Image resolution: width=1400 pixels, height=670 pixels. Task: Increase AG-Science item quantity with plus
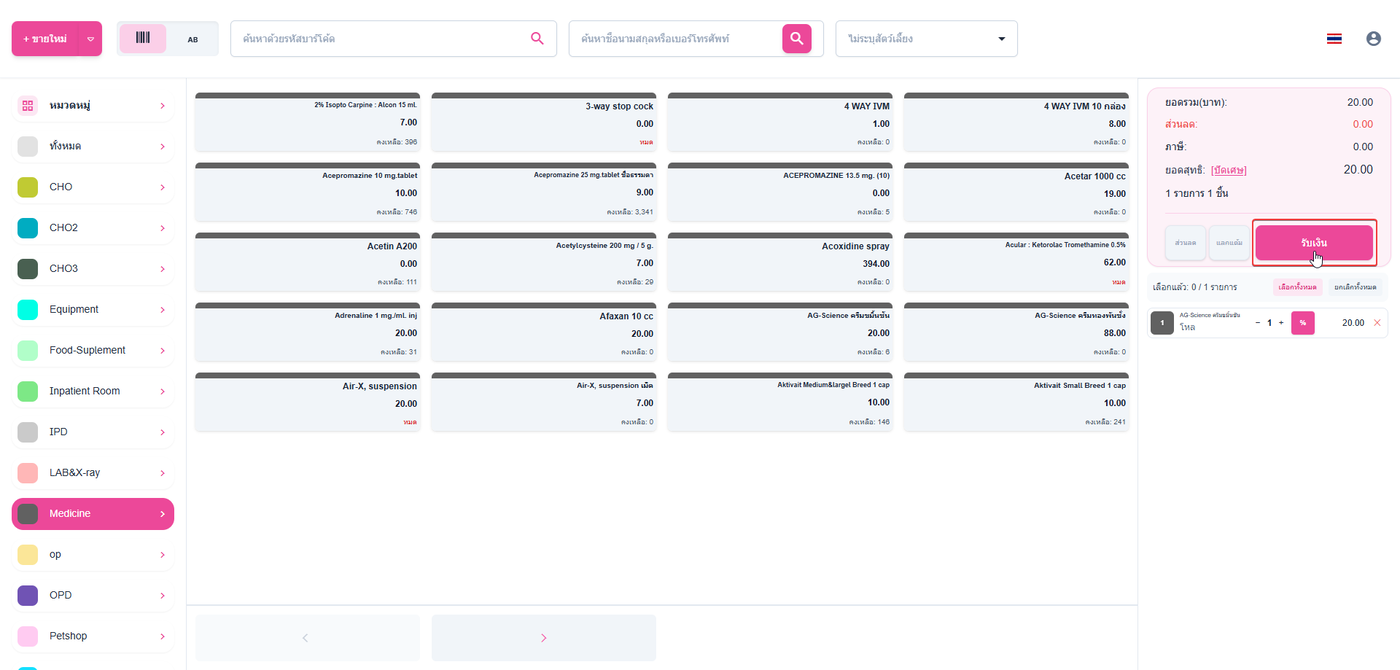(1281, 323)
